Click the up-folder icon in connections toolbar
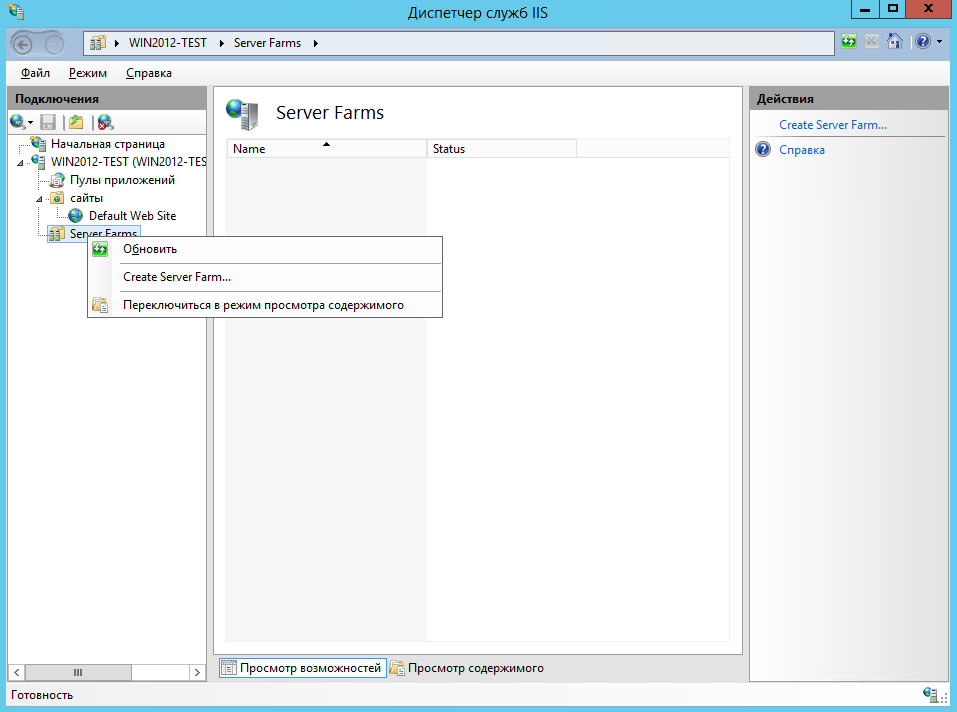The width and height of the screenshot is (957, 712). (x=75, y=122)
